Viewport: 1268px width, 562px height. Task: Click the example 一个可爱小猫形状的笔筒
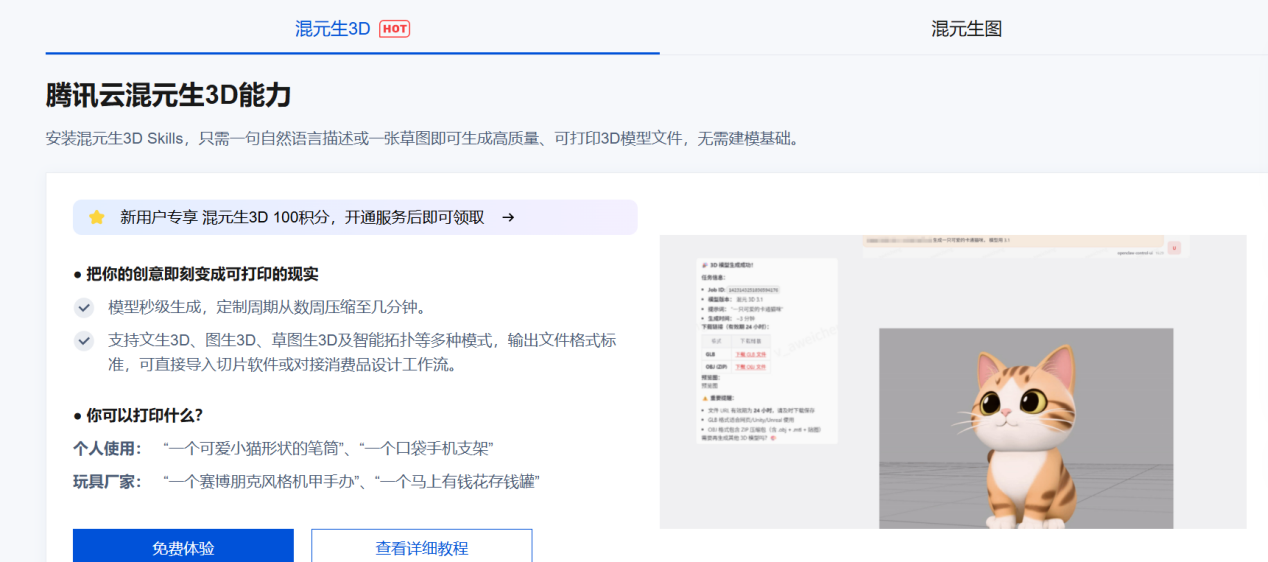click(254, 448)
